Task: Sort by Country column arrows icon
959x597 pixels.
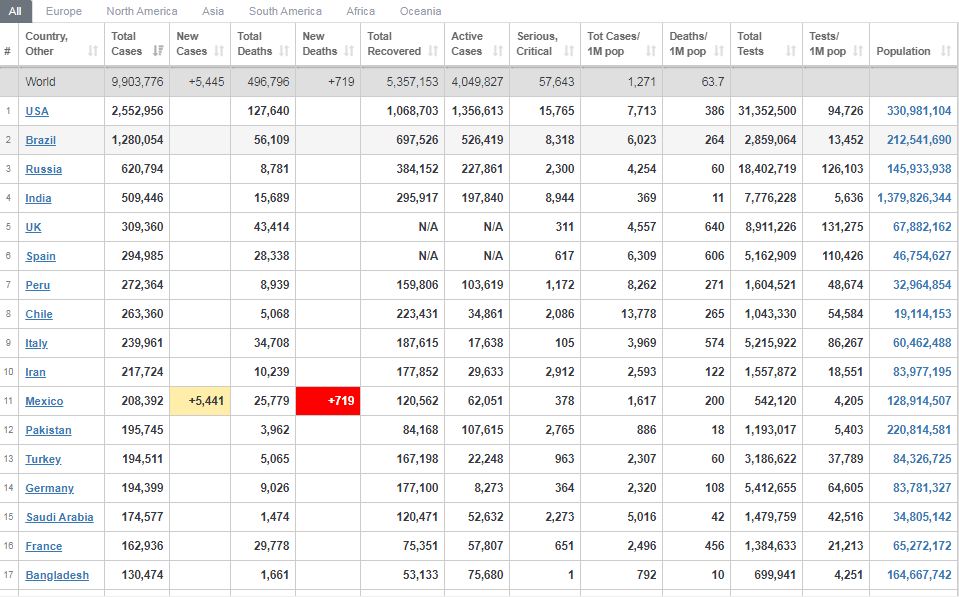Action: point(93,51)
